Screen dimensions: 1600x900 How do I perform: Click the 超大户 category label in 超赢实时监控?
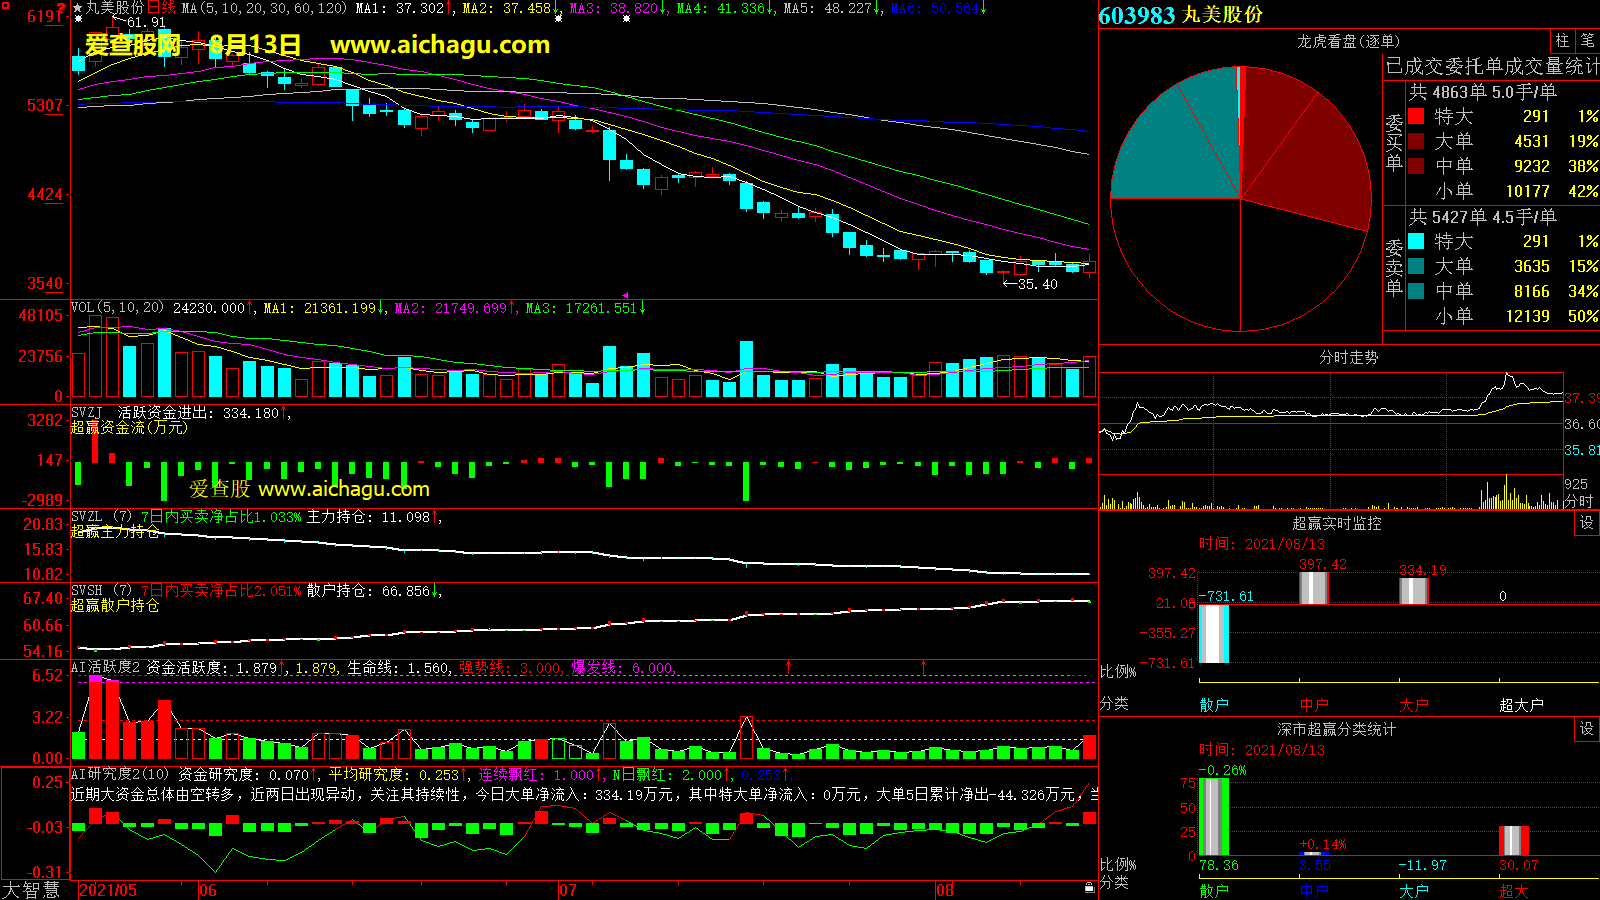pyautogui.click(x=1520, y=705)
